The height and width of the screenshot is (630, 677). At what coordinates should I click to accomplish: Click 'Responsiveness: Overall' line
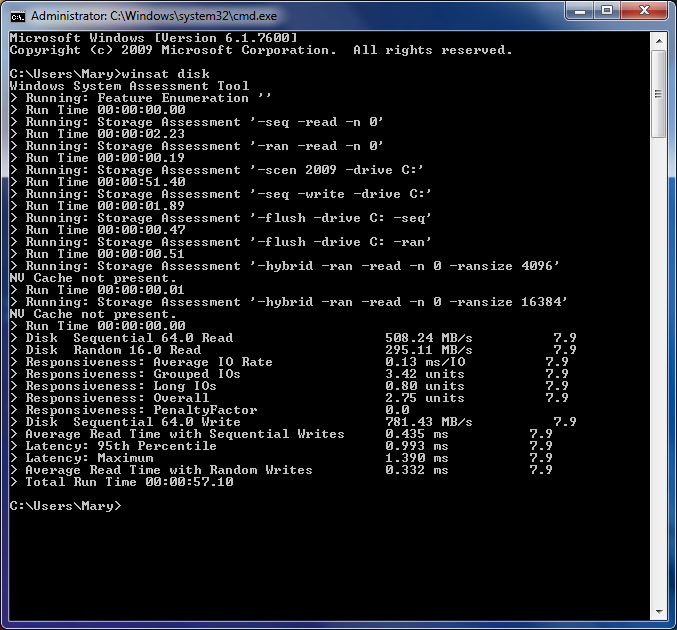[x=117, y=398]
